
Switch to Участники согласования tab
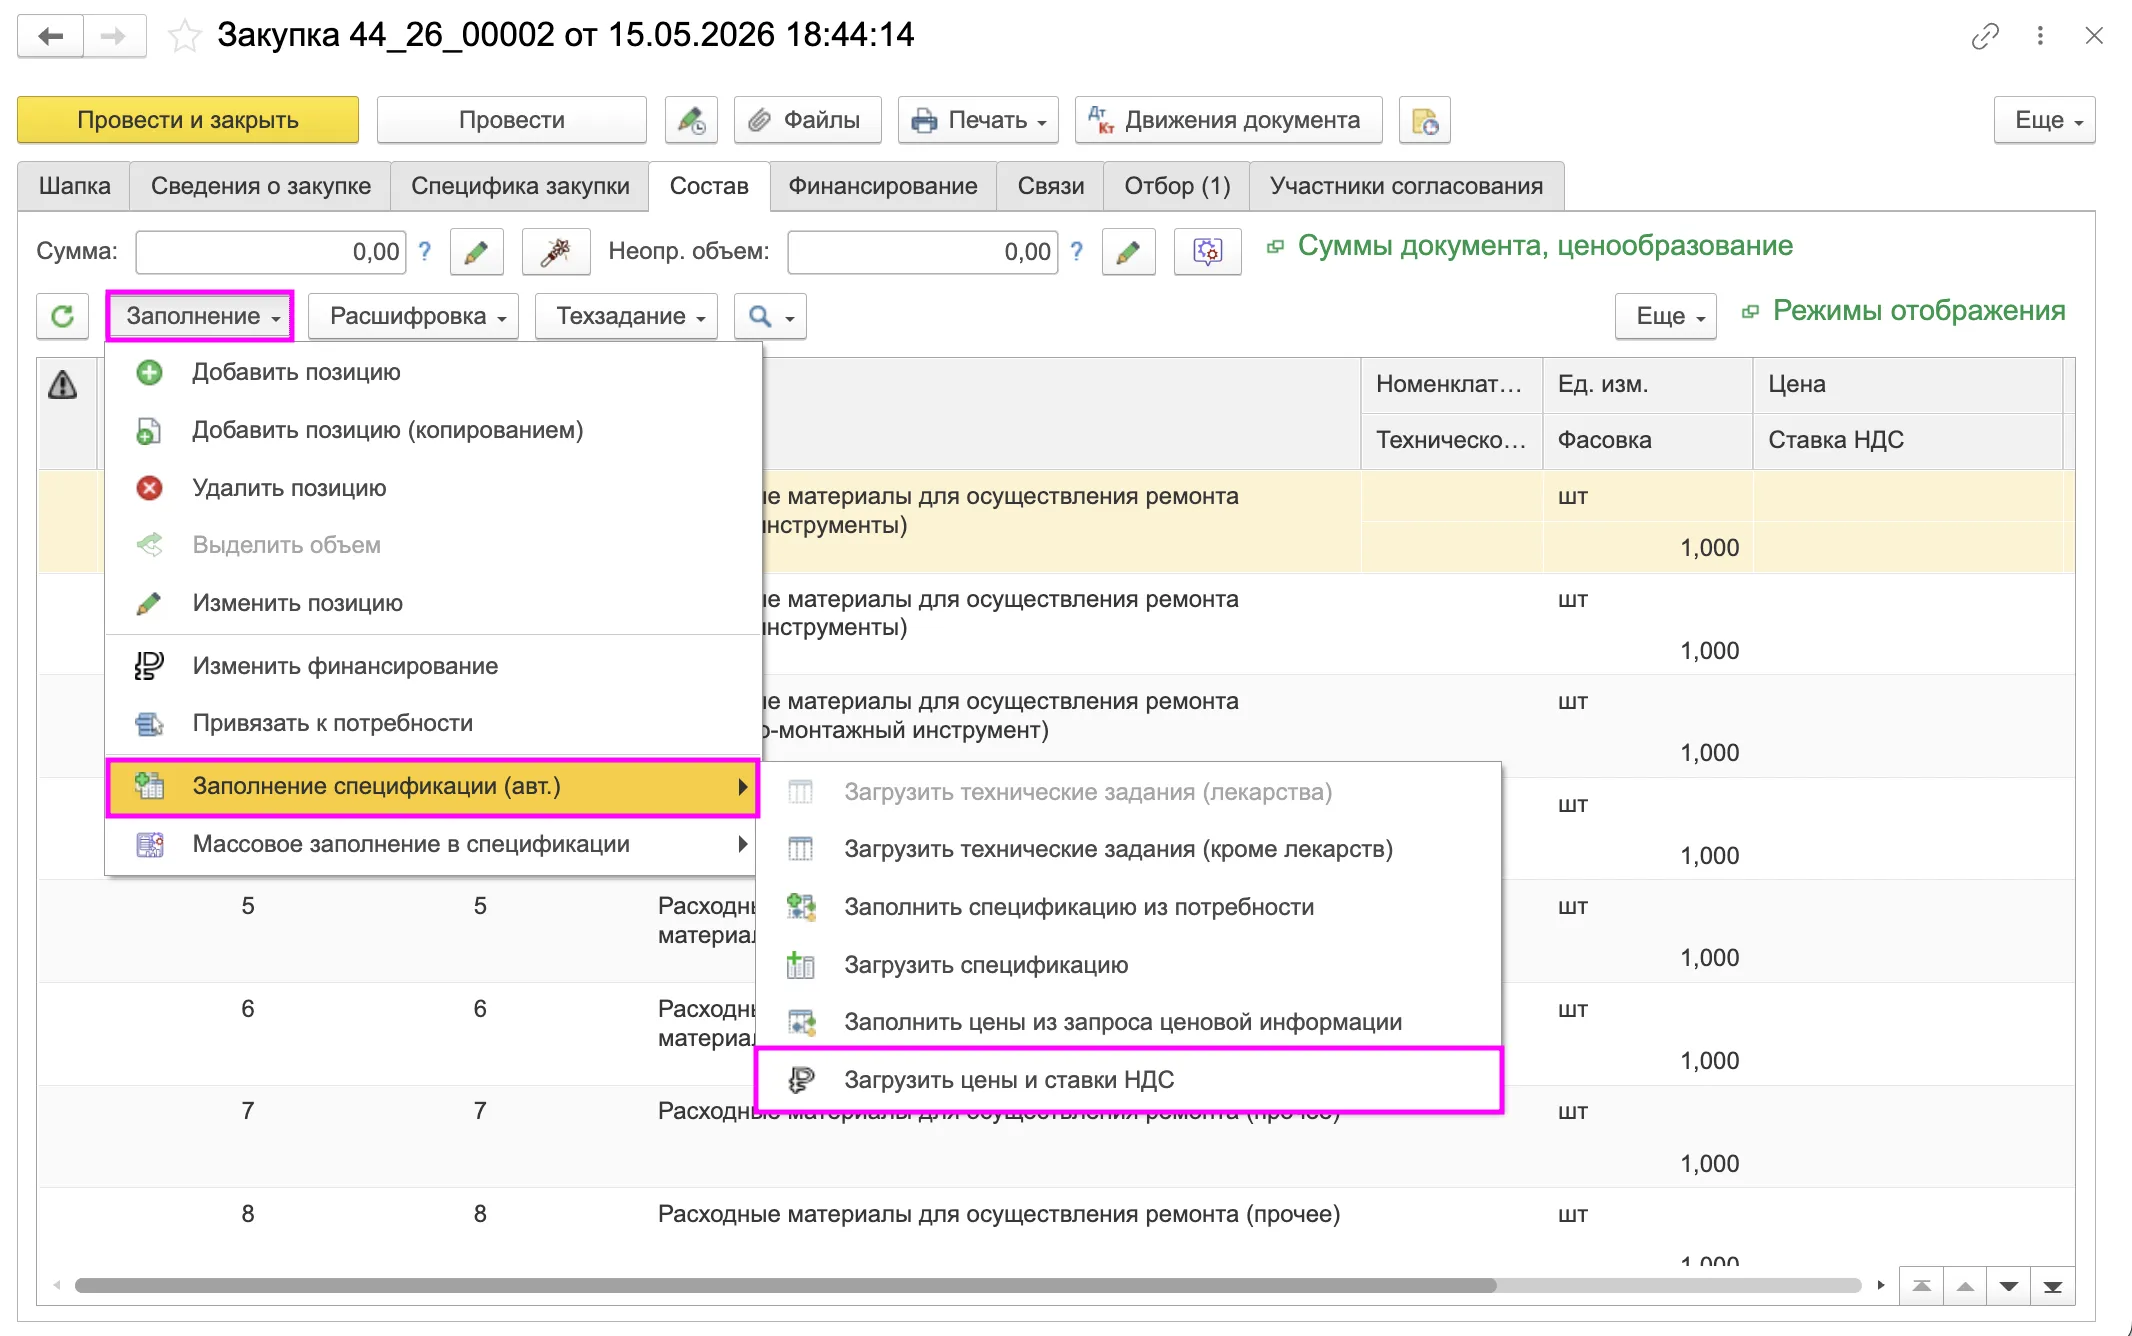pyautogui.click(x=1406, y=186)
